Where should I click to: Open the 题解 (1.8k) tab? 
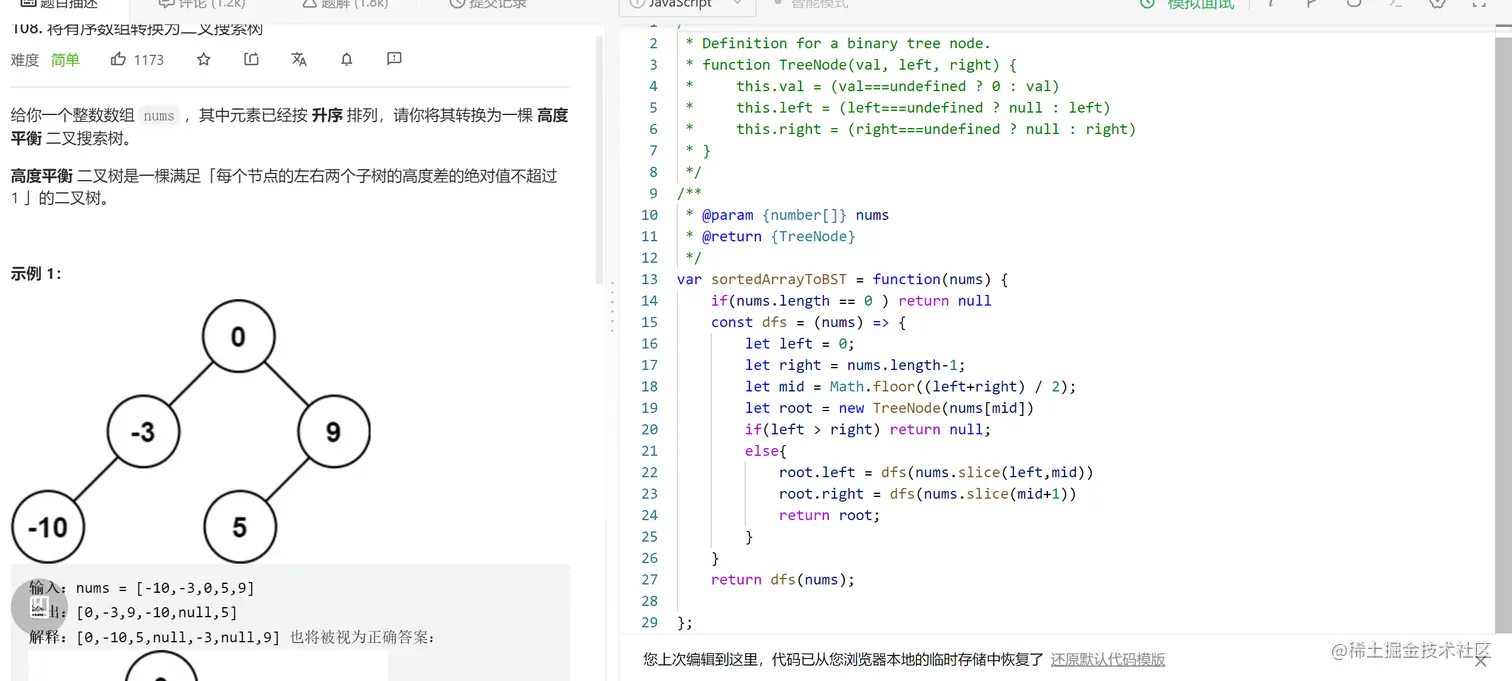[343, 4]
